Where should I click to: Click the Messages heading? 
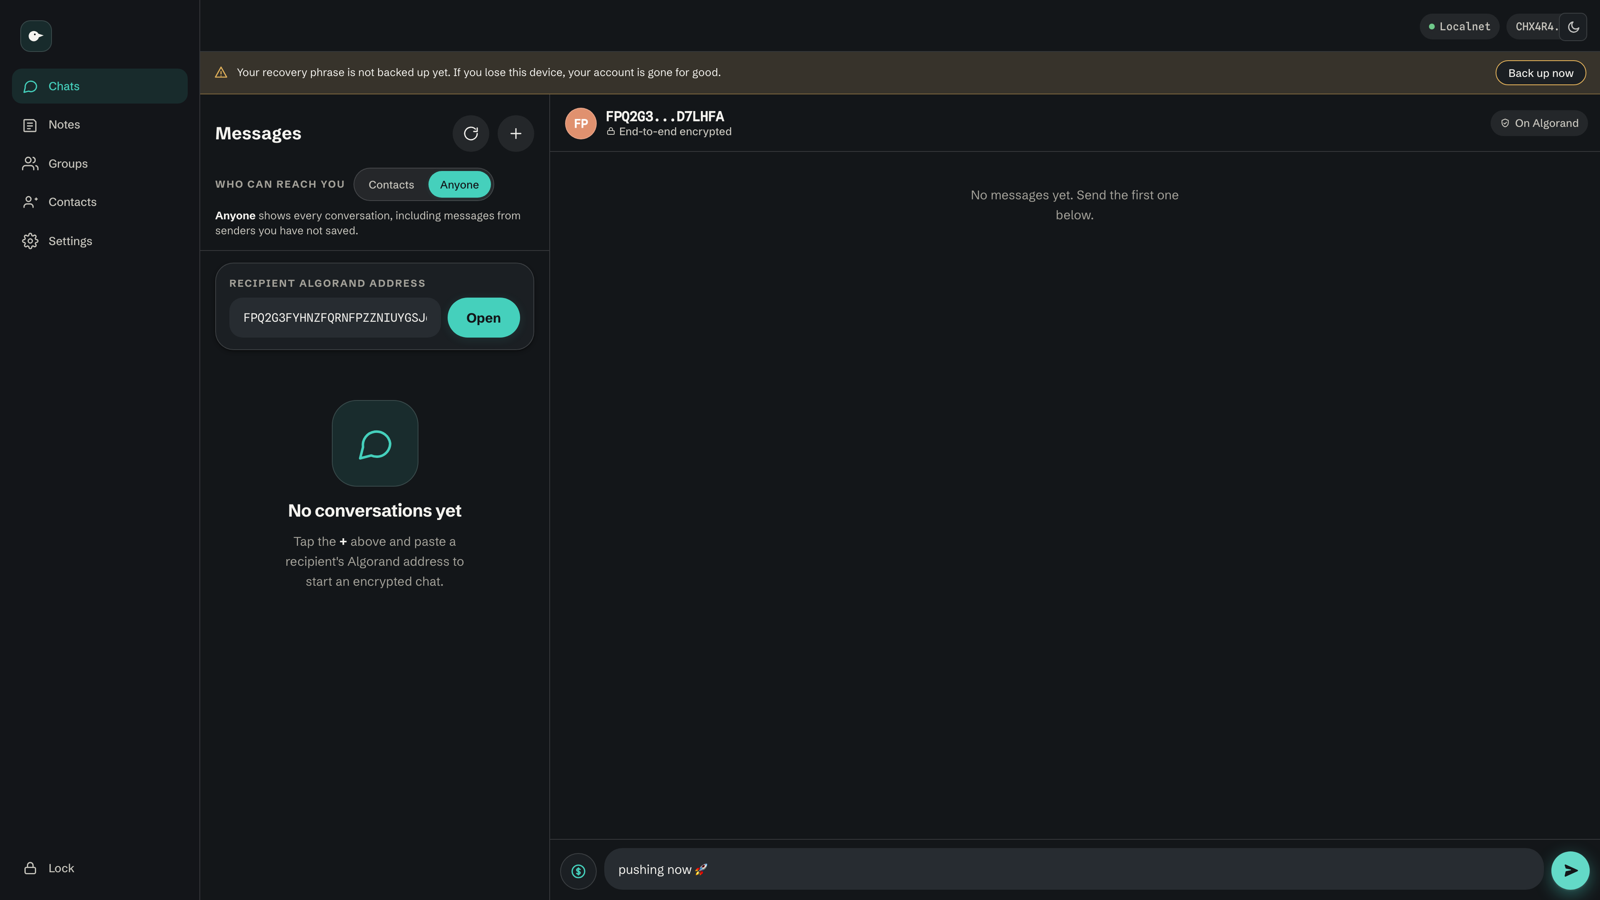258,134
